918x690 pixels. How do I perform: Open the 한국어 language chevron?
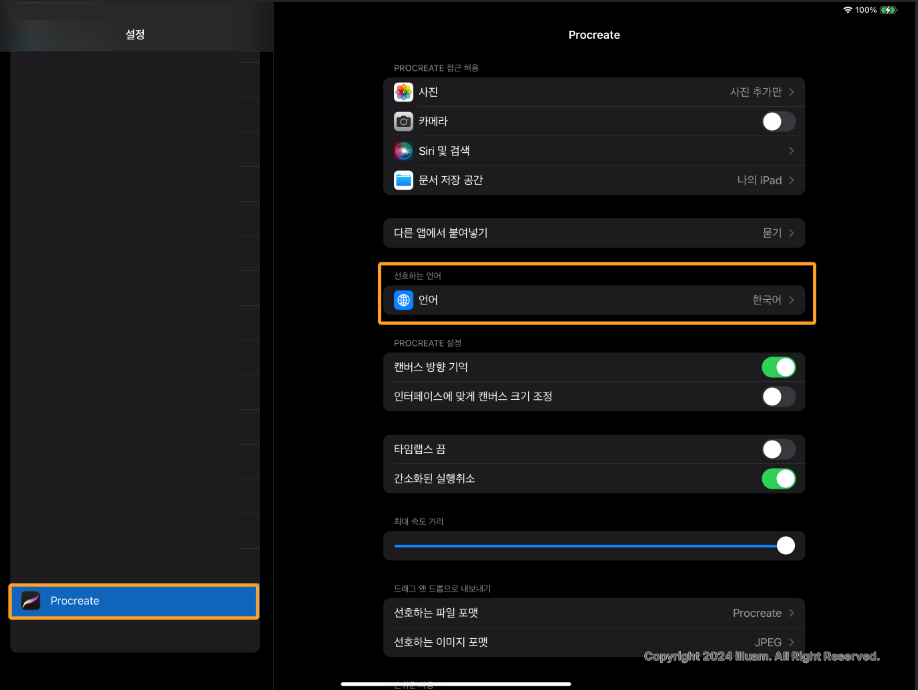click(x=791, y=300)
